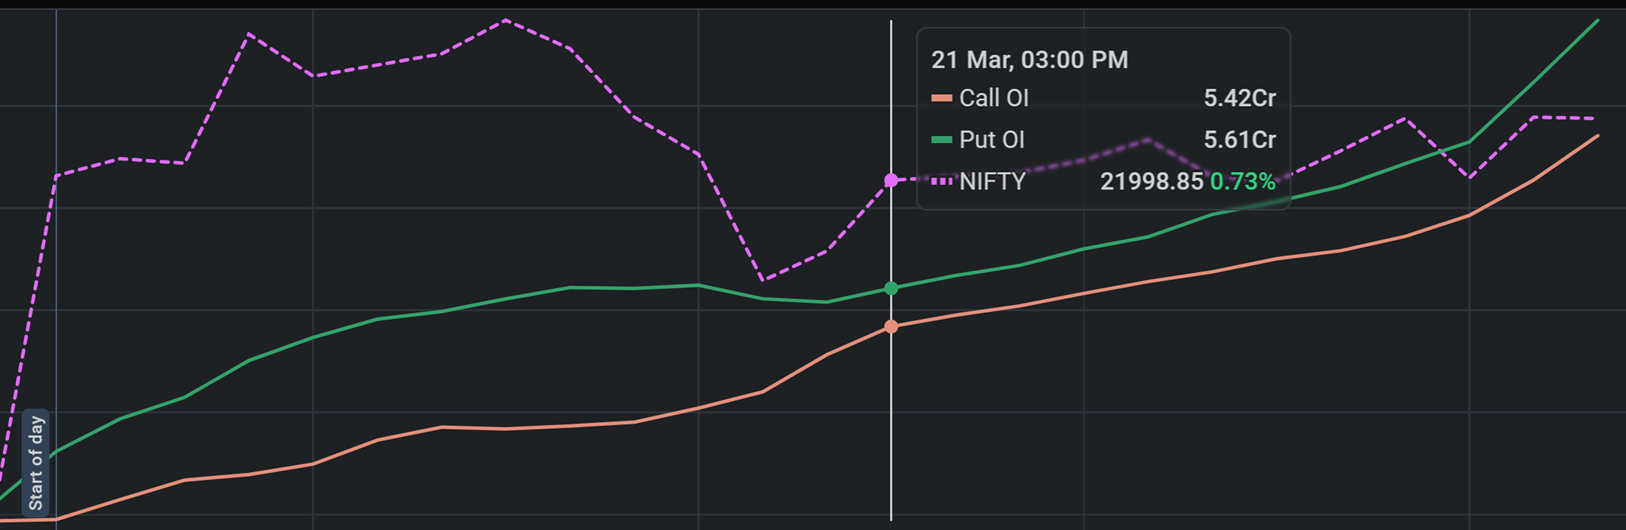The width and height of the screenshot is (1626, 530).
Task: Click the Call OI label in tooltip
Action: point(993,99)
